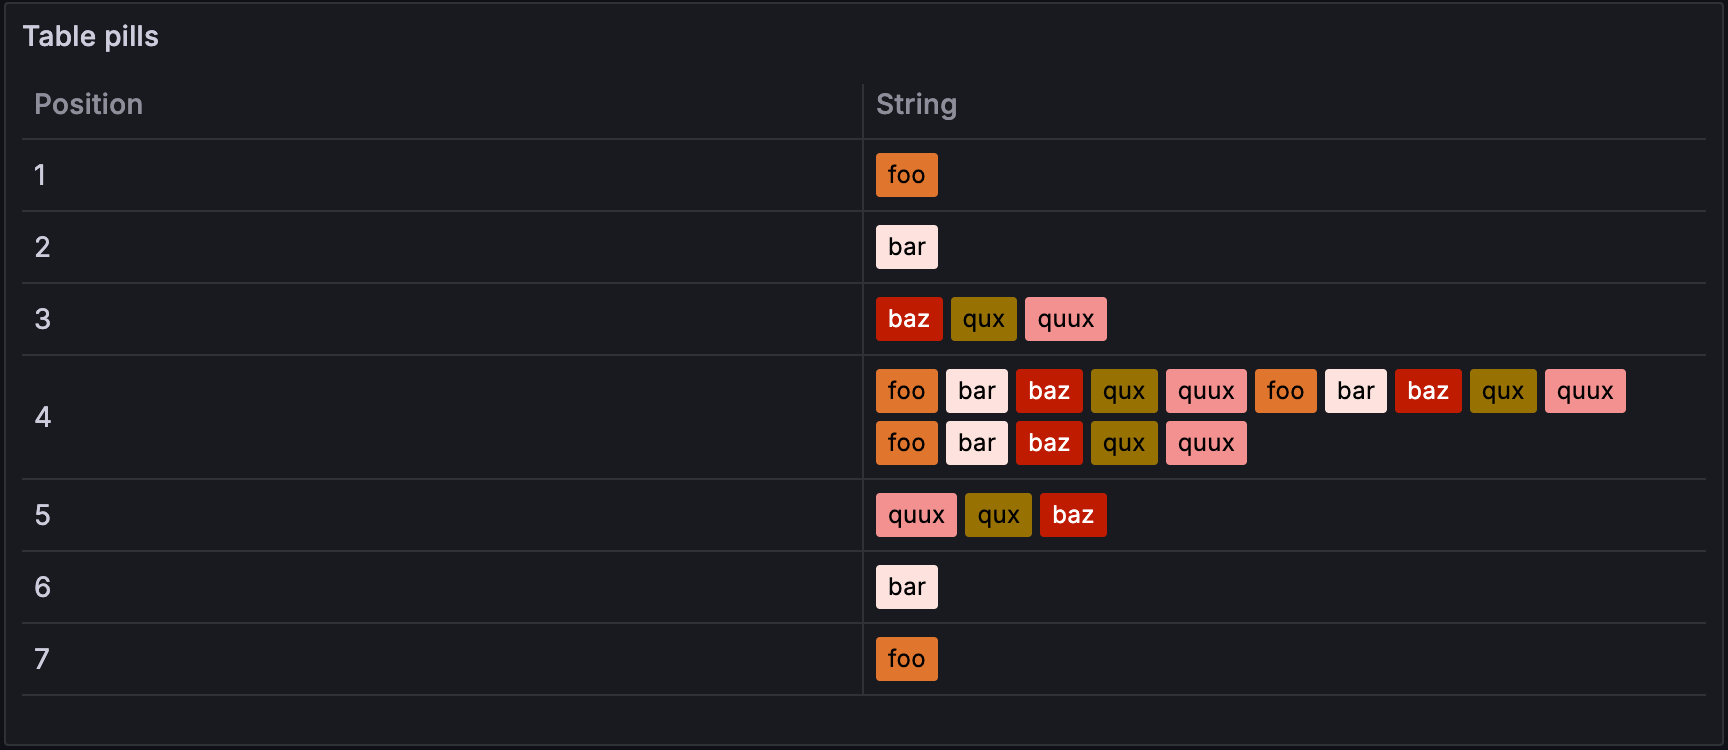The height and width of the screenshot is (750, 1728).
Task: Select the Position cell showing 4
Action: coord(42,417)
